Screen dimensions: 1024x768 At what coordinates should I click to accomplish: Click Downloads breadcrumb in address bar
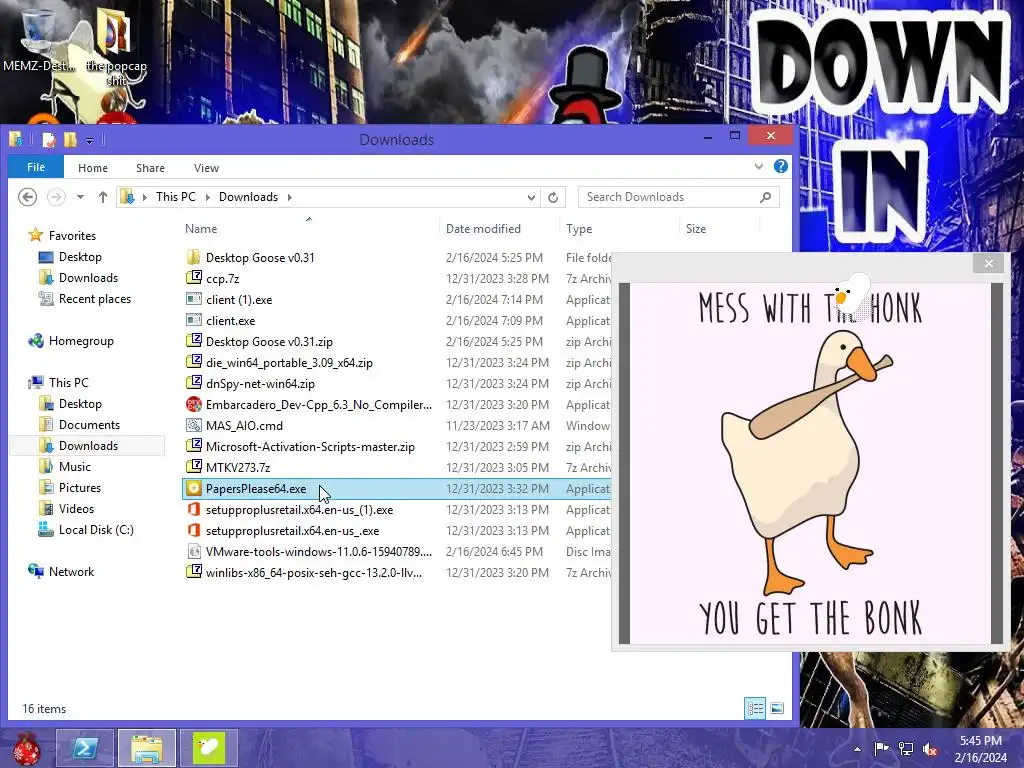click(x=248, y=197)
